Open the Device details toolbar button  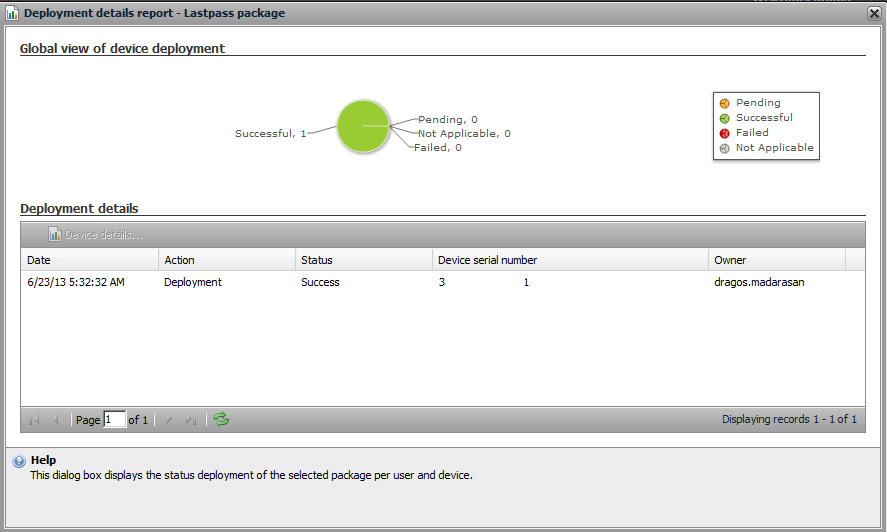click(96, 235)
